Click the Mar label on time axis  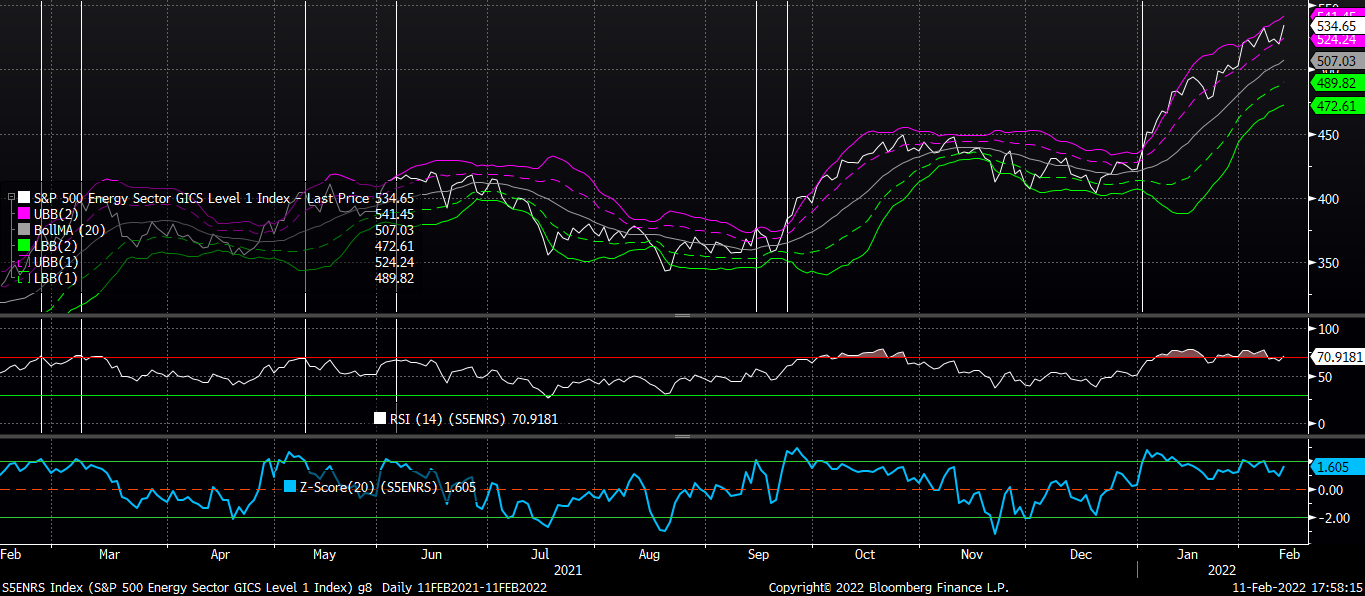110,554
